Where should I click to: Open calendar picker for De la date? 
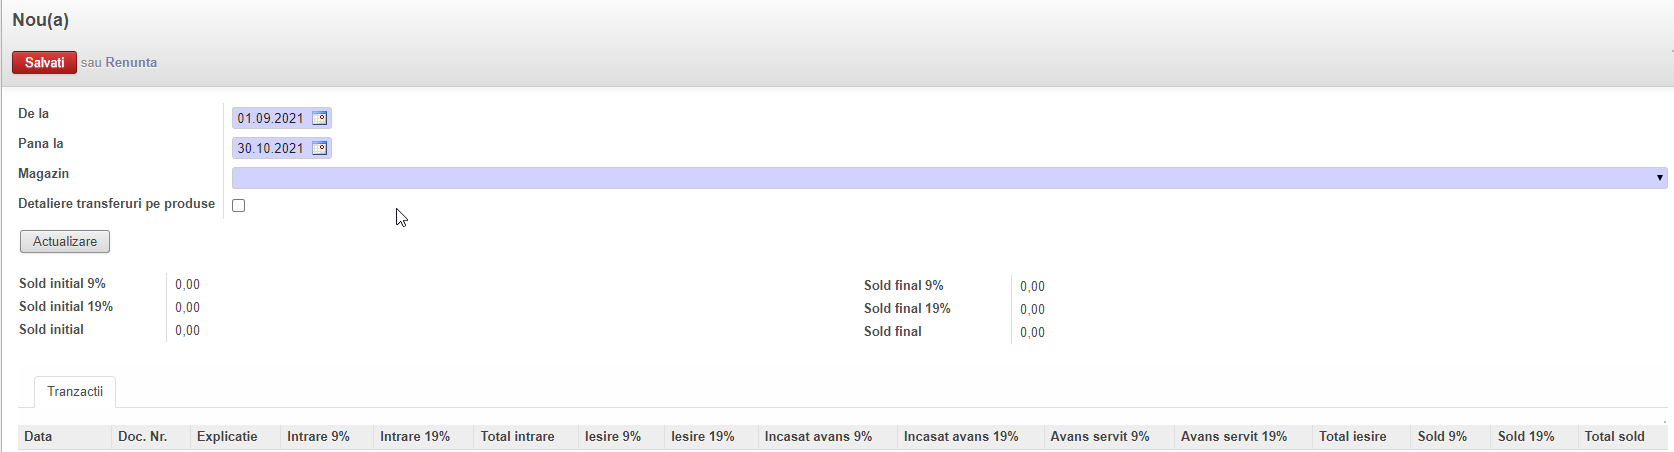(319, 118)
